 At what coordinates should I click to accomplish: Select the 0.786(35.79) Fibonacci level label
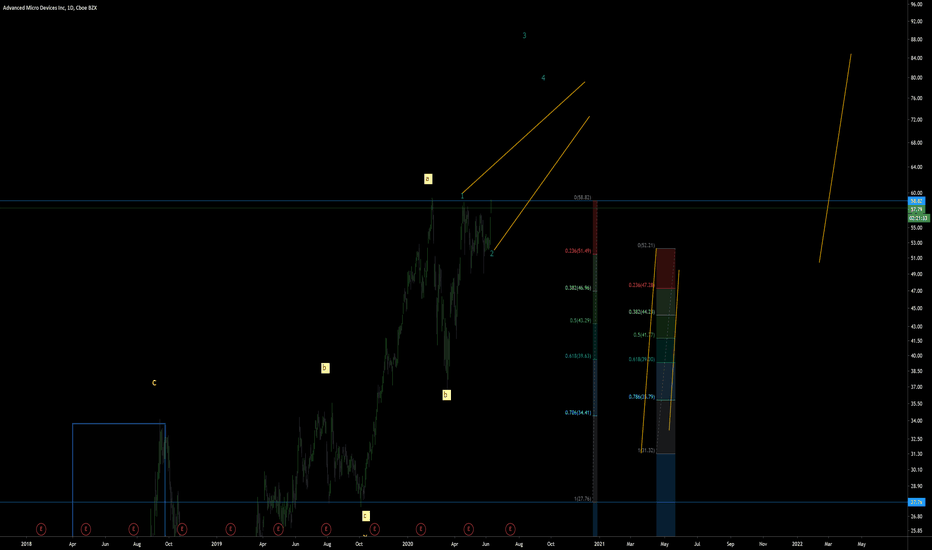coord(641,397)
